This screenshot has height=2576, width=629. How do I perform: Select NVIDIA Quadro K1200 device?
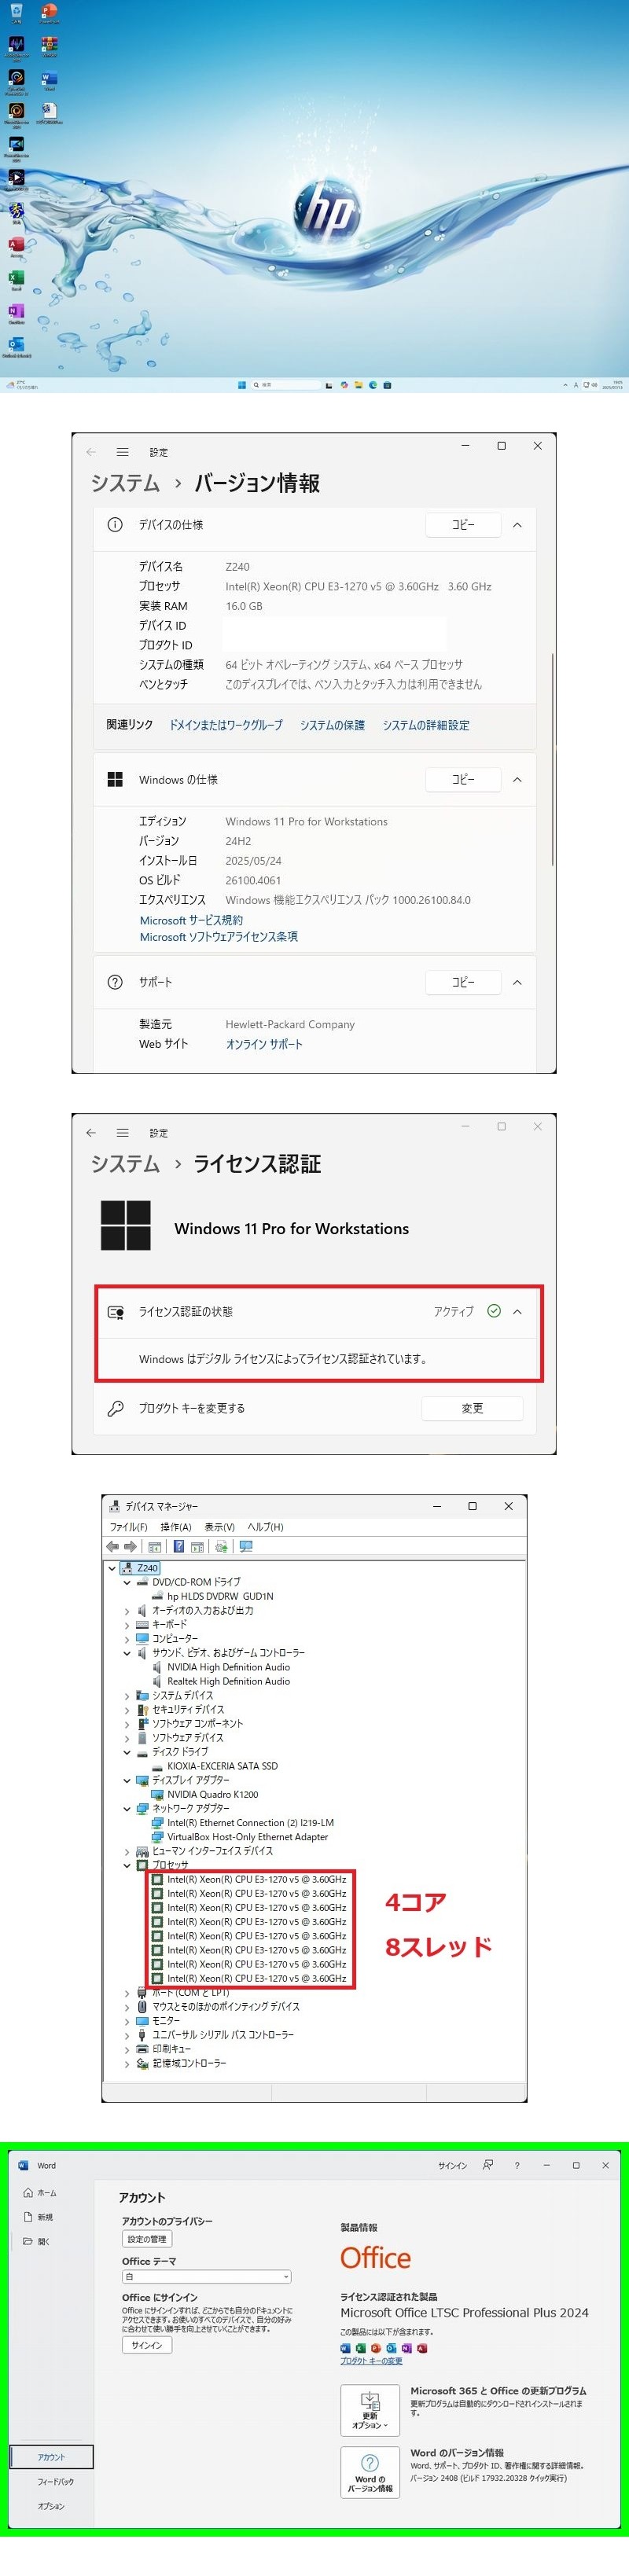(212, 1795)
